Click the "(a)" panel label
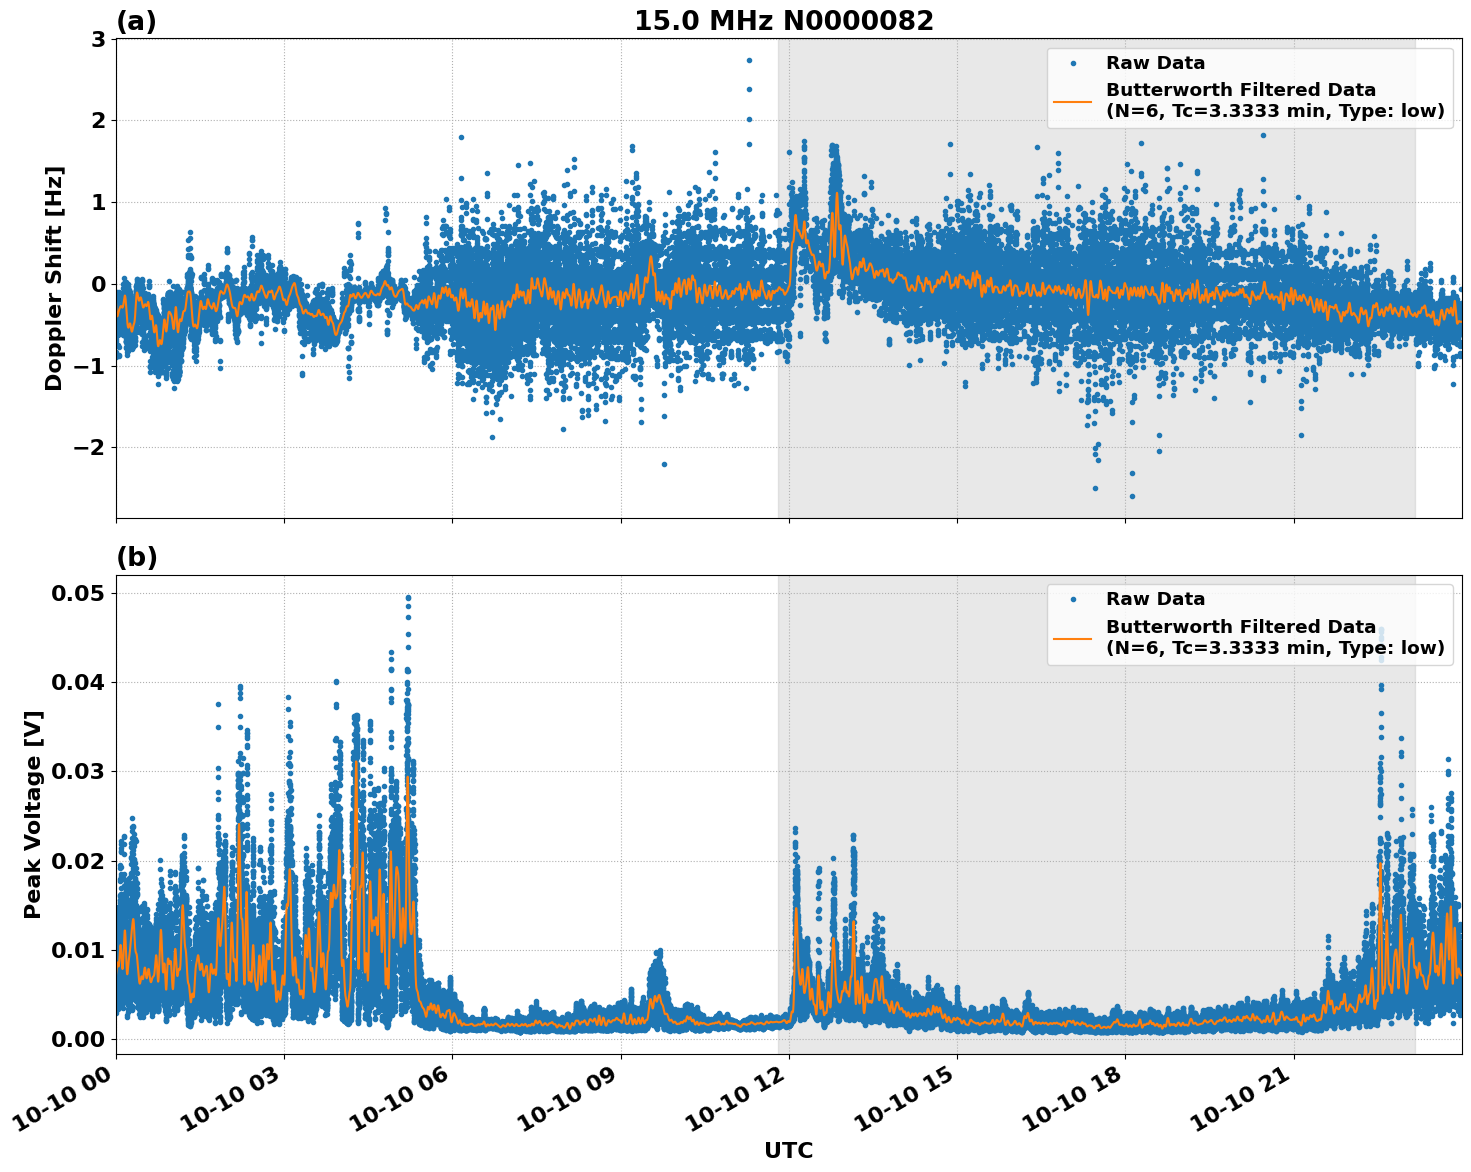The image size is (1471, 1172). [136, 21]
